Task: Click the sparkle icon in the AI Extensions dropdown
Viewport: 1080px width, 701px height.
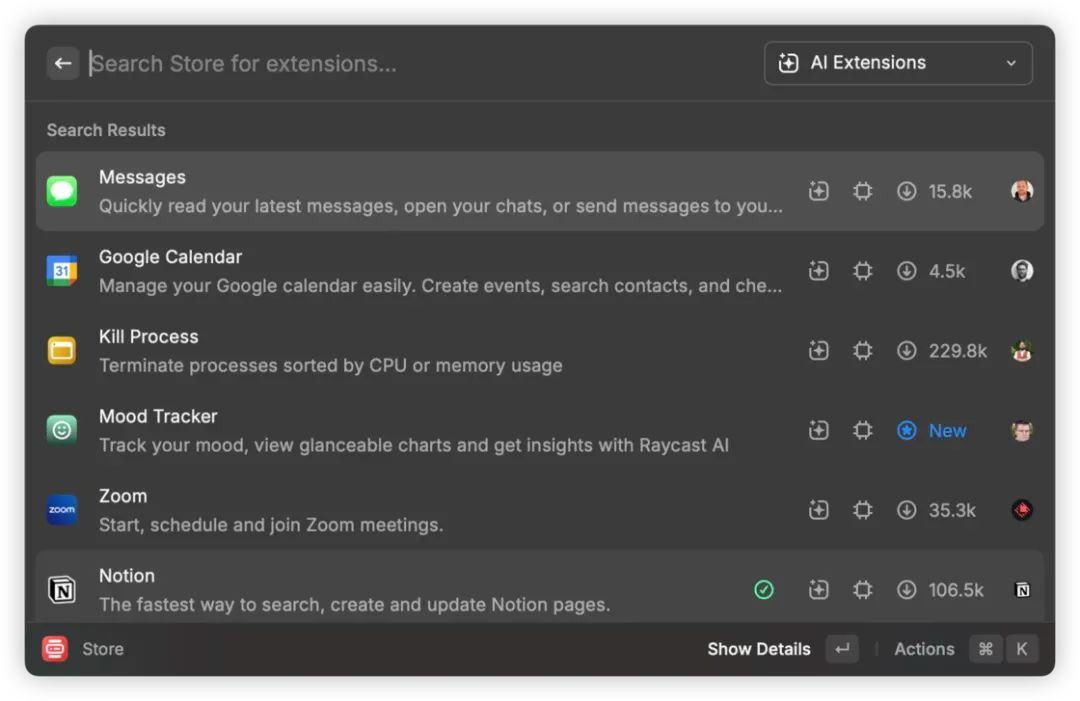Action: 788,63
